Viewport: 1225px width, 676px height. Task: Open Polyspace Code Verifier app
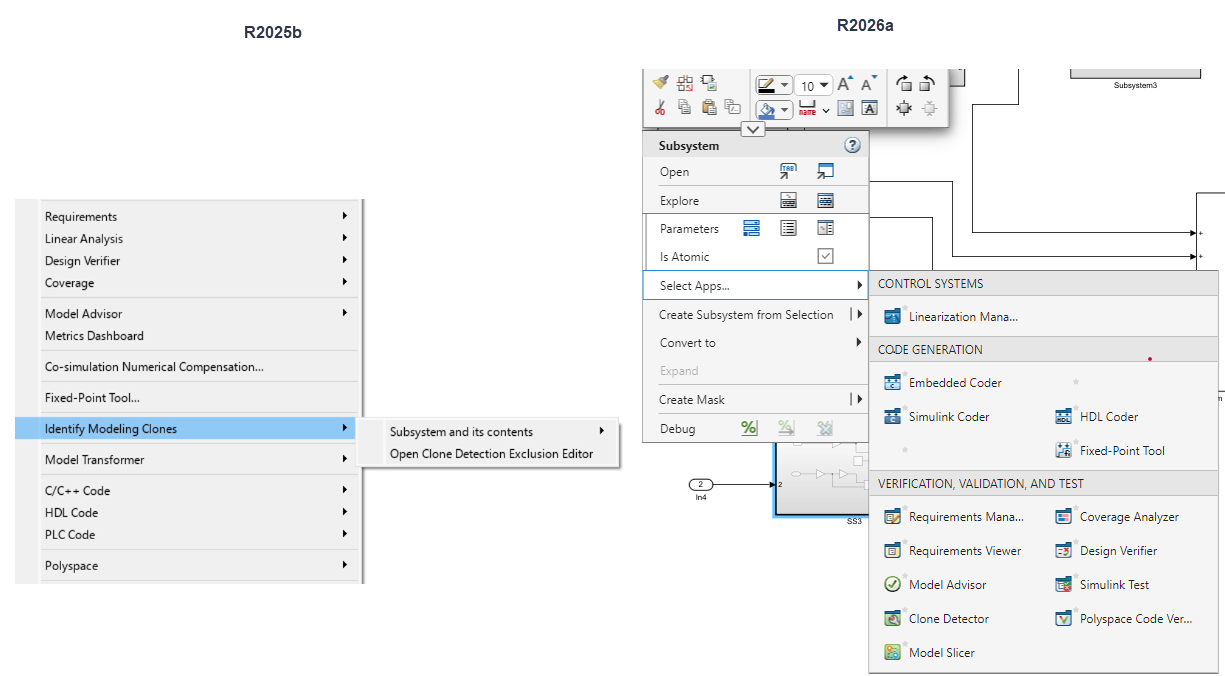(1124, 619)
